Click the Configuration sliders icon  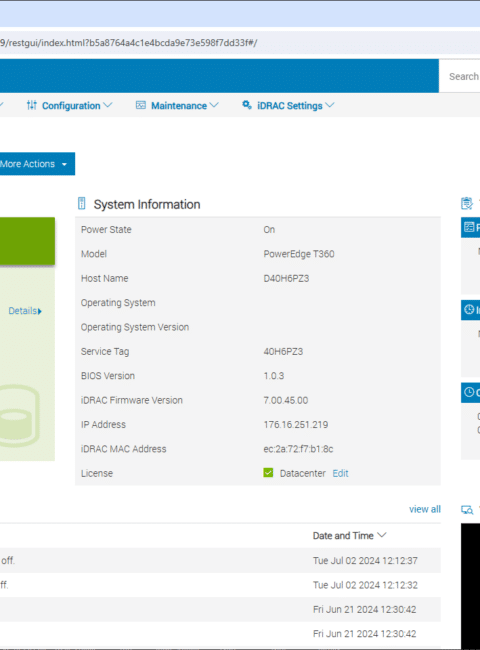[x=32, y=105]
